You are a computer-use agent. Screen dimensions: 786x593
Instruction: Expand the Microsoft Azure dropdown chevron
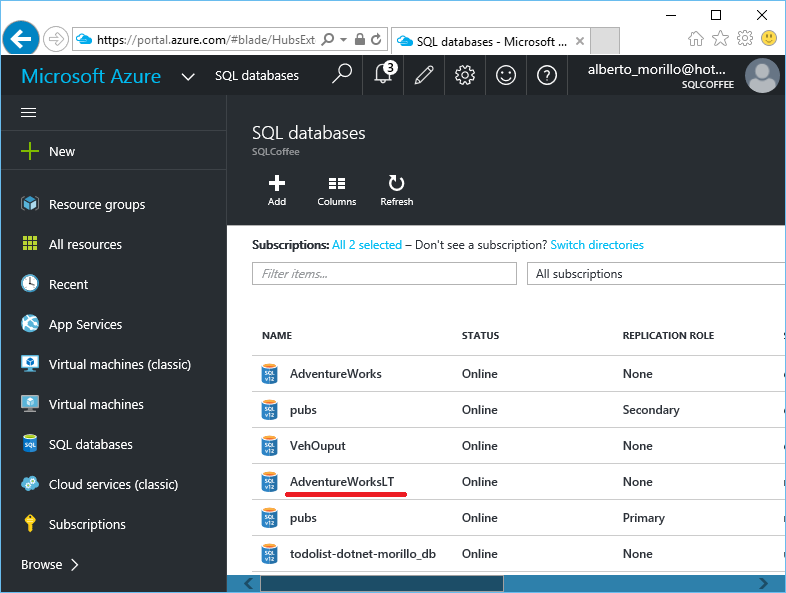pos(188,77)
